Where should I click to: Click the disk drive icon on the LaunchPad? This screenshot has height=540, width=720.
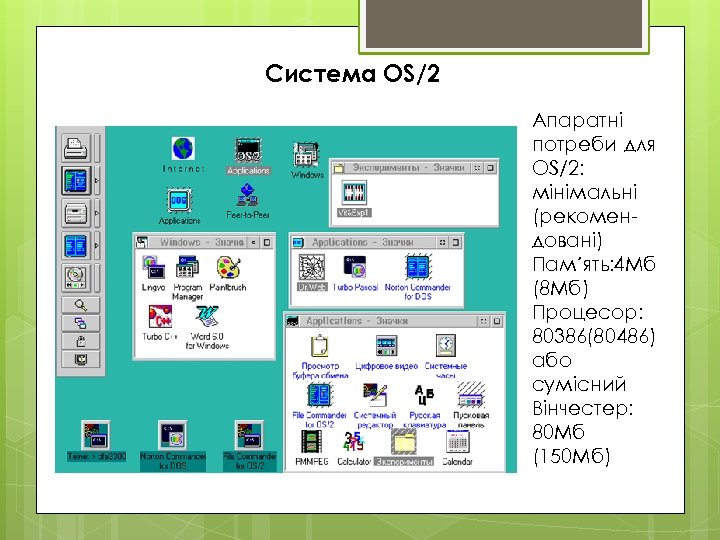76,213
